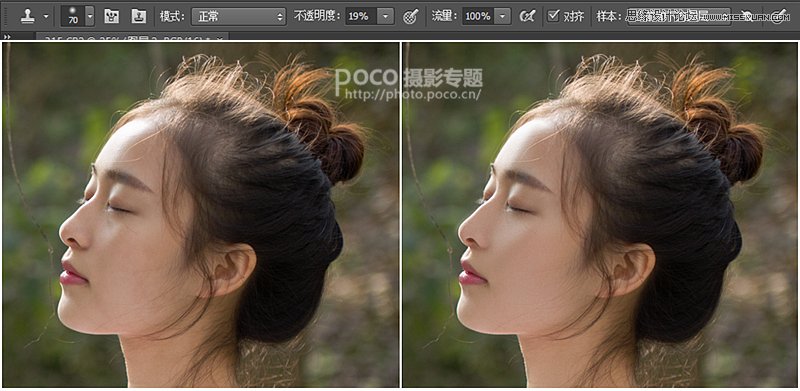Open the blend mode dropdown set to 正常
The image size is (800, 391).
238,16
